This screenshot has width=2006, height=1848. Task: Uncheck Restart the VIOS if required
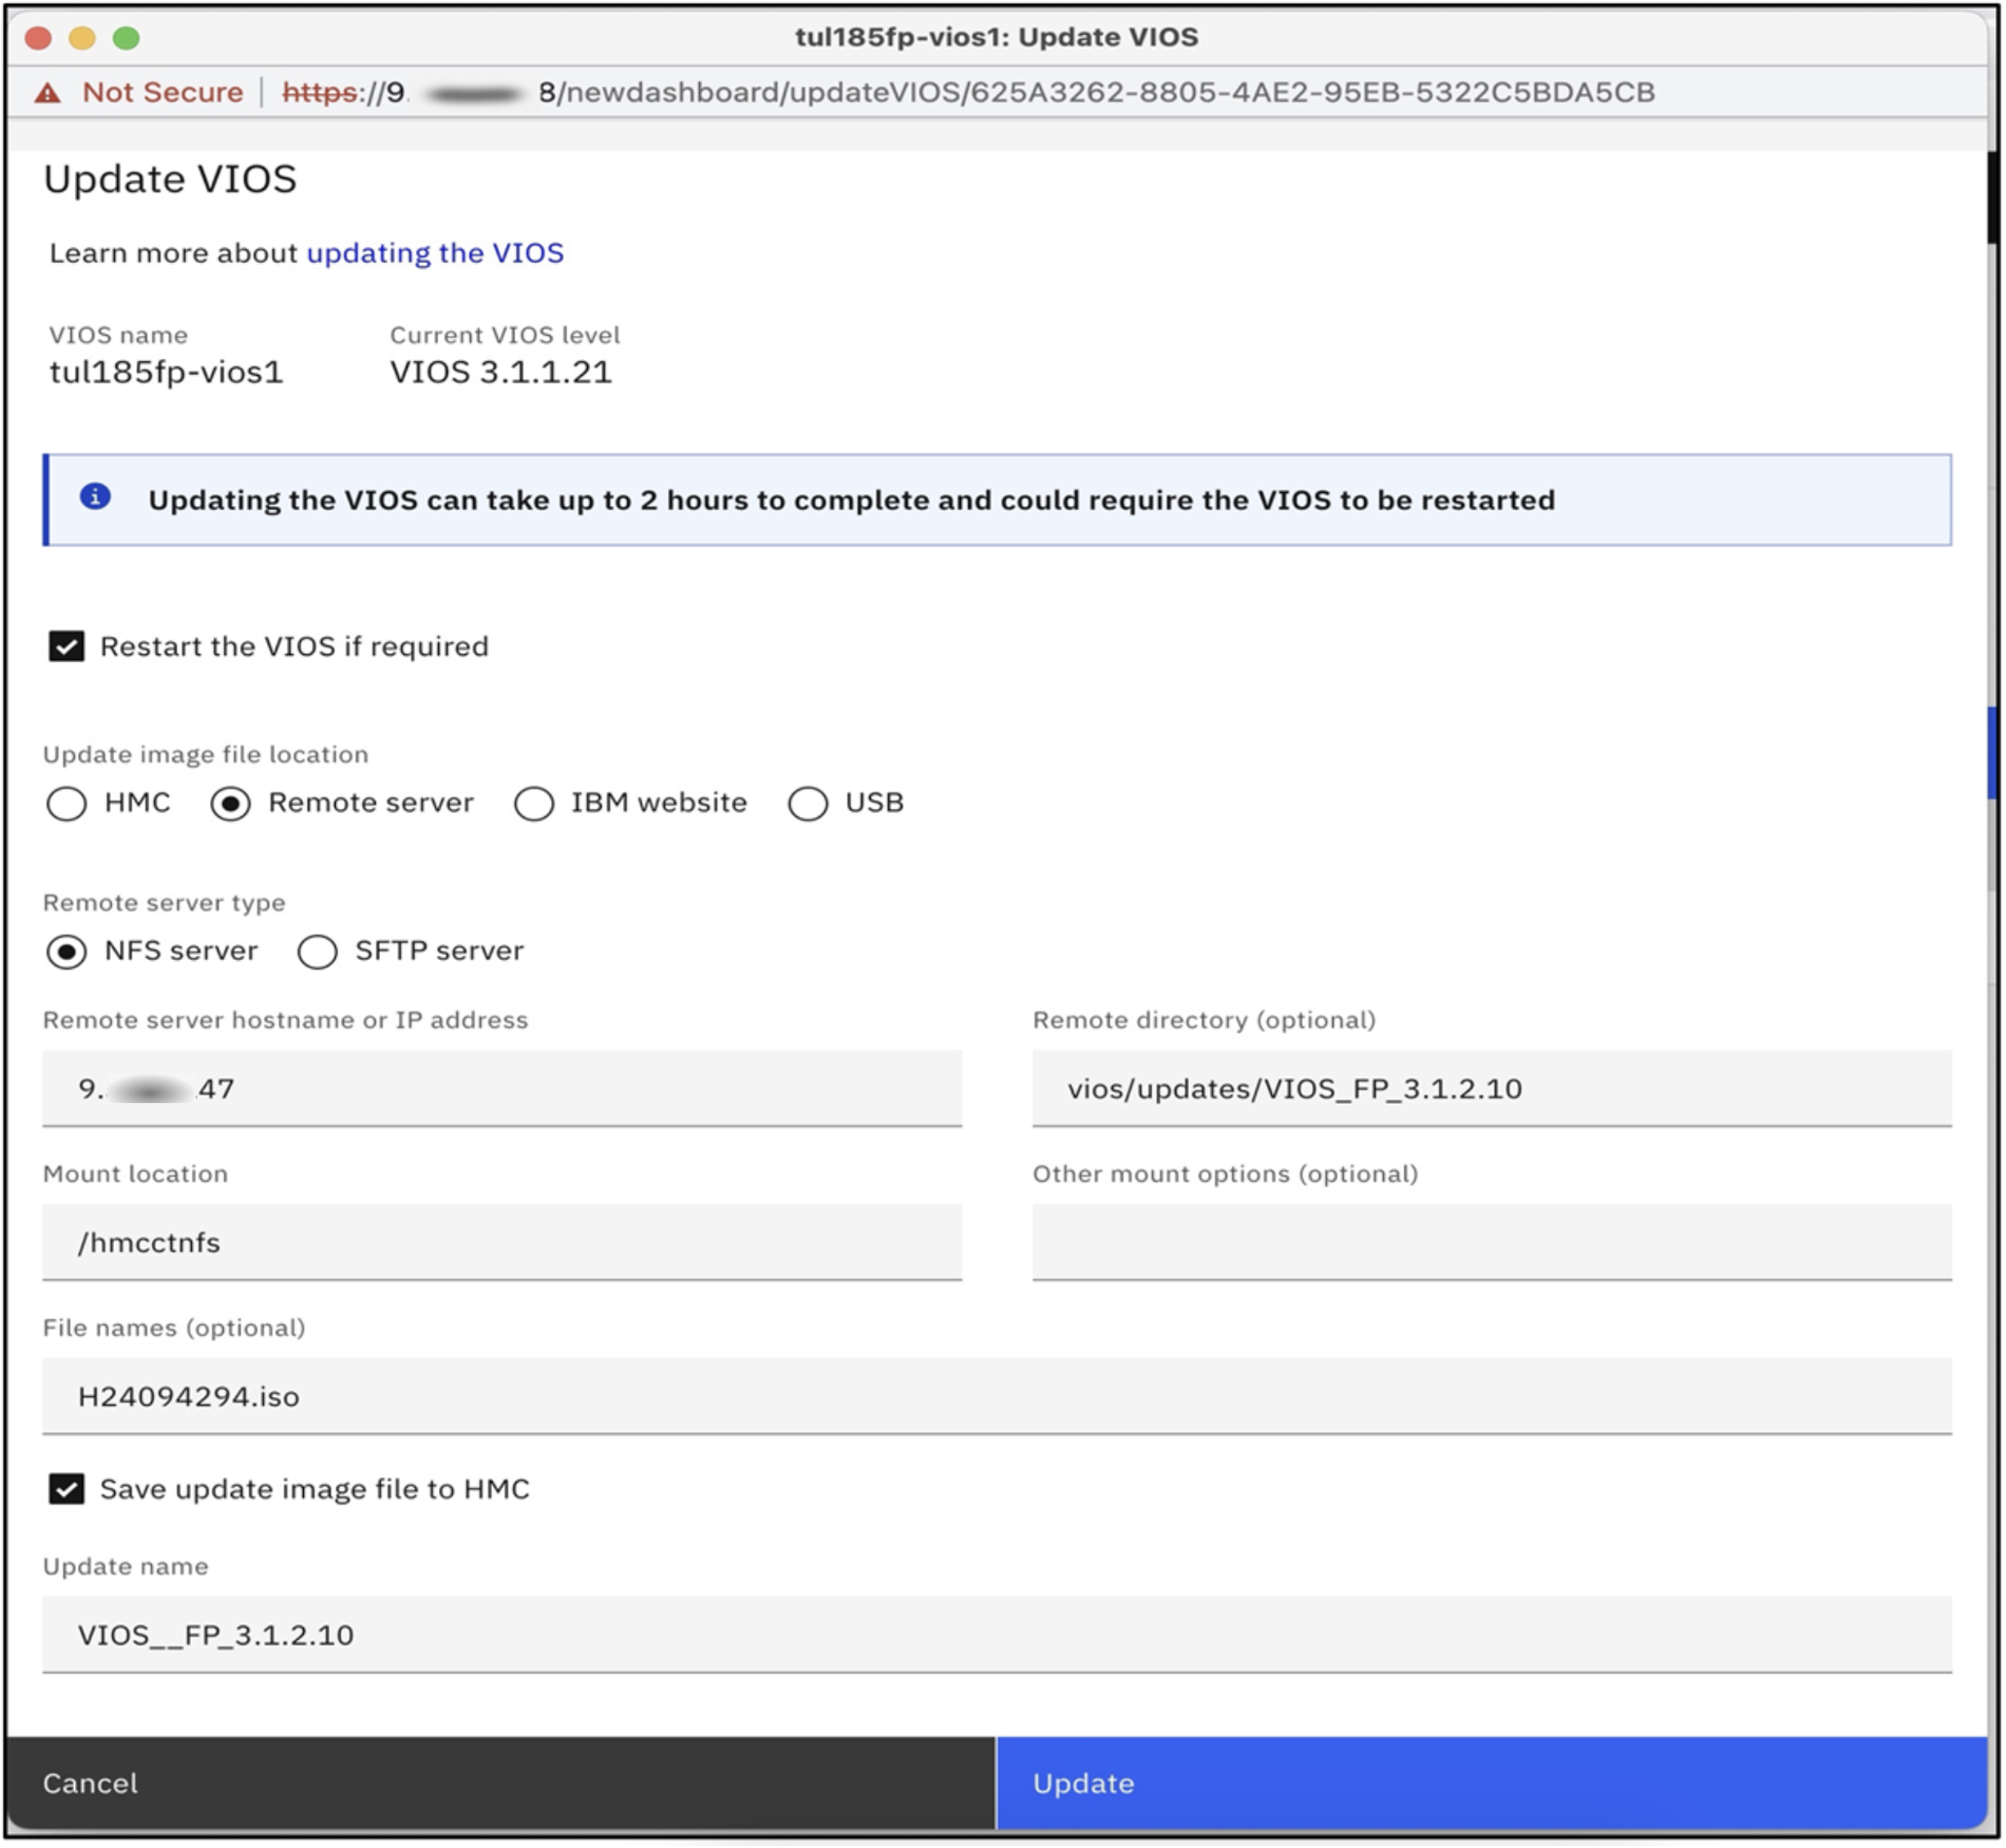66,646
